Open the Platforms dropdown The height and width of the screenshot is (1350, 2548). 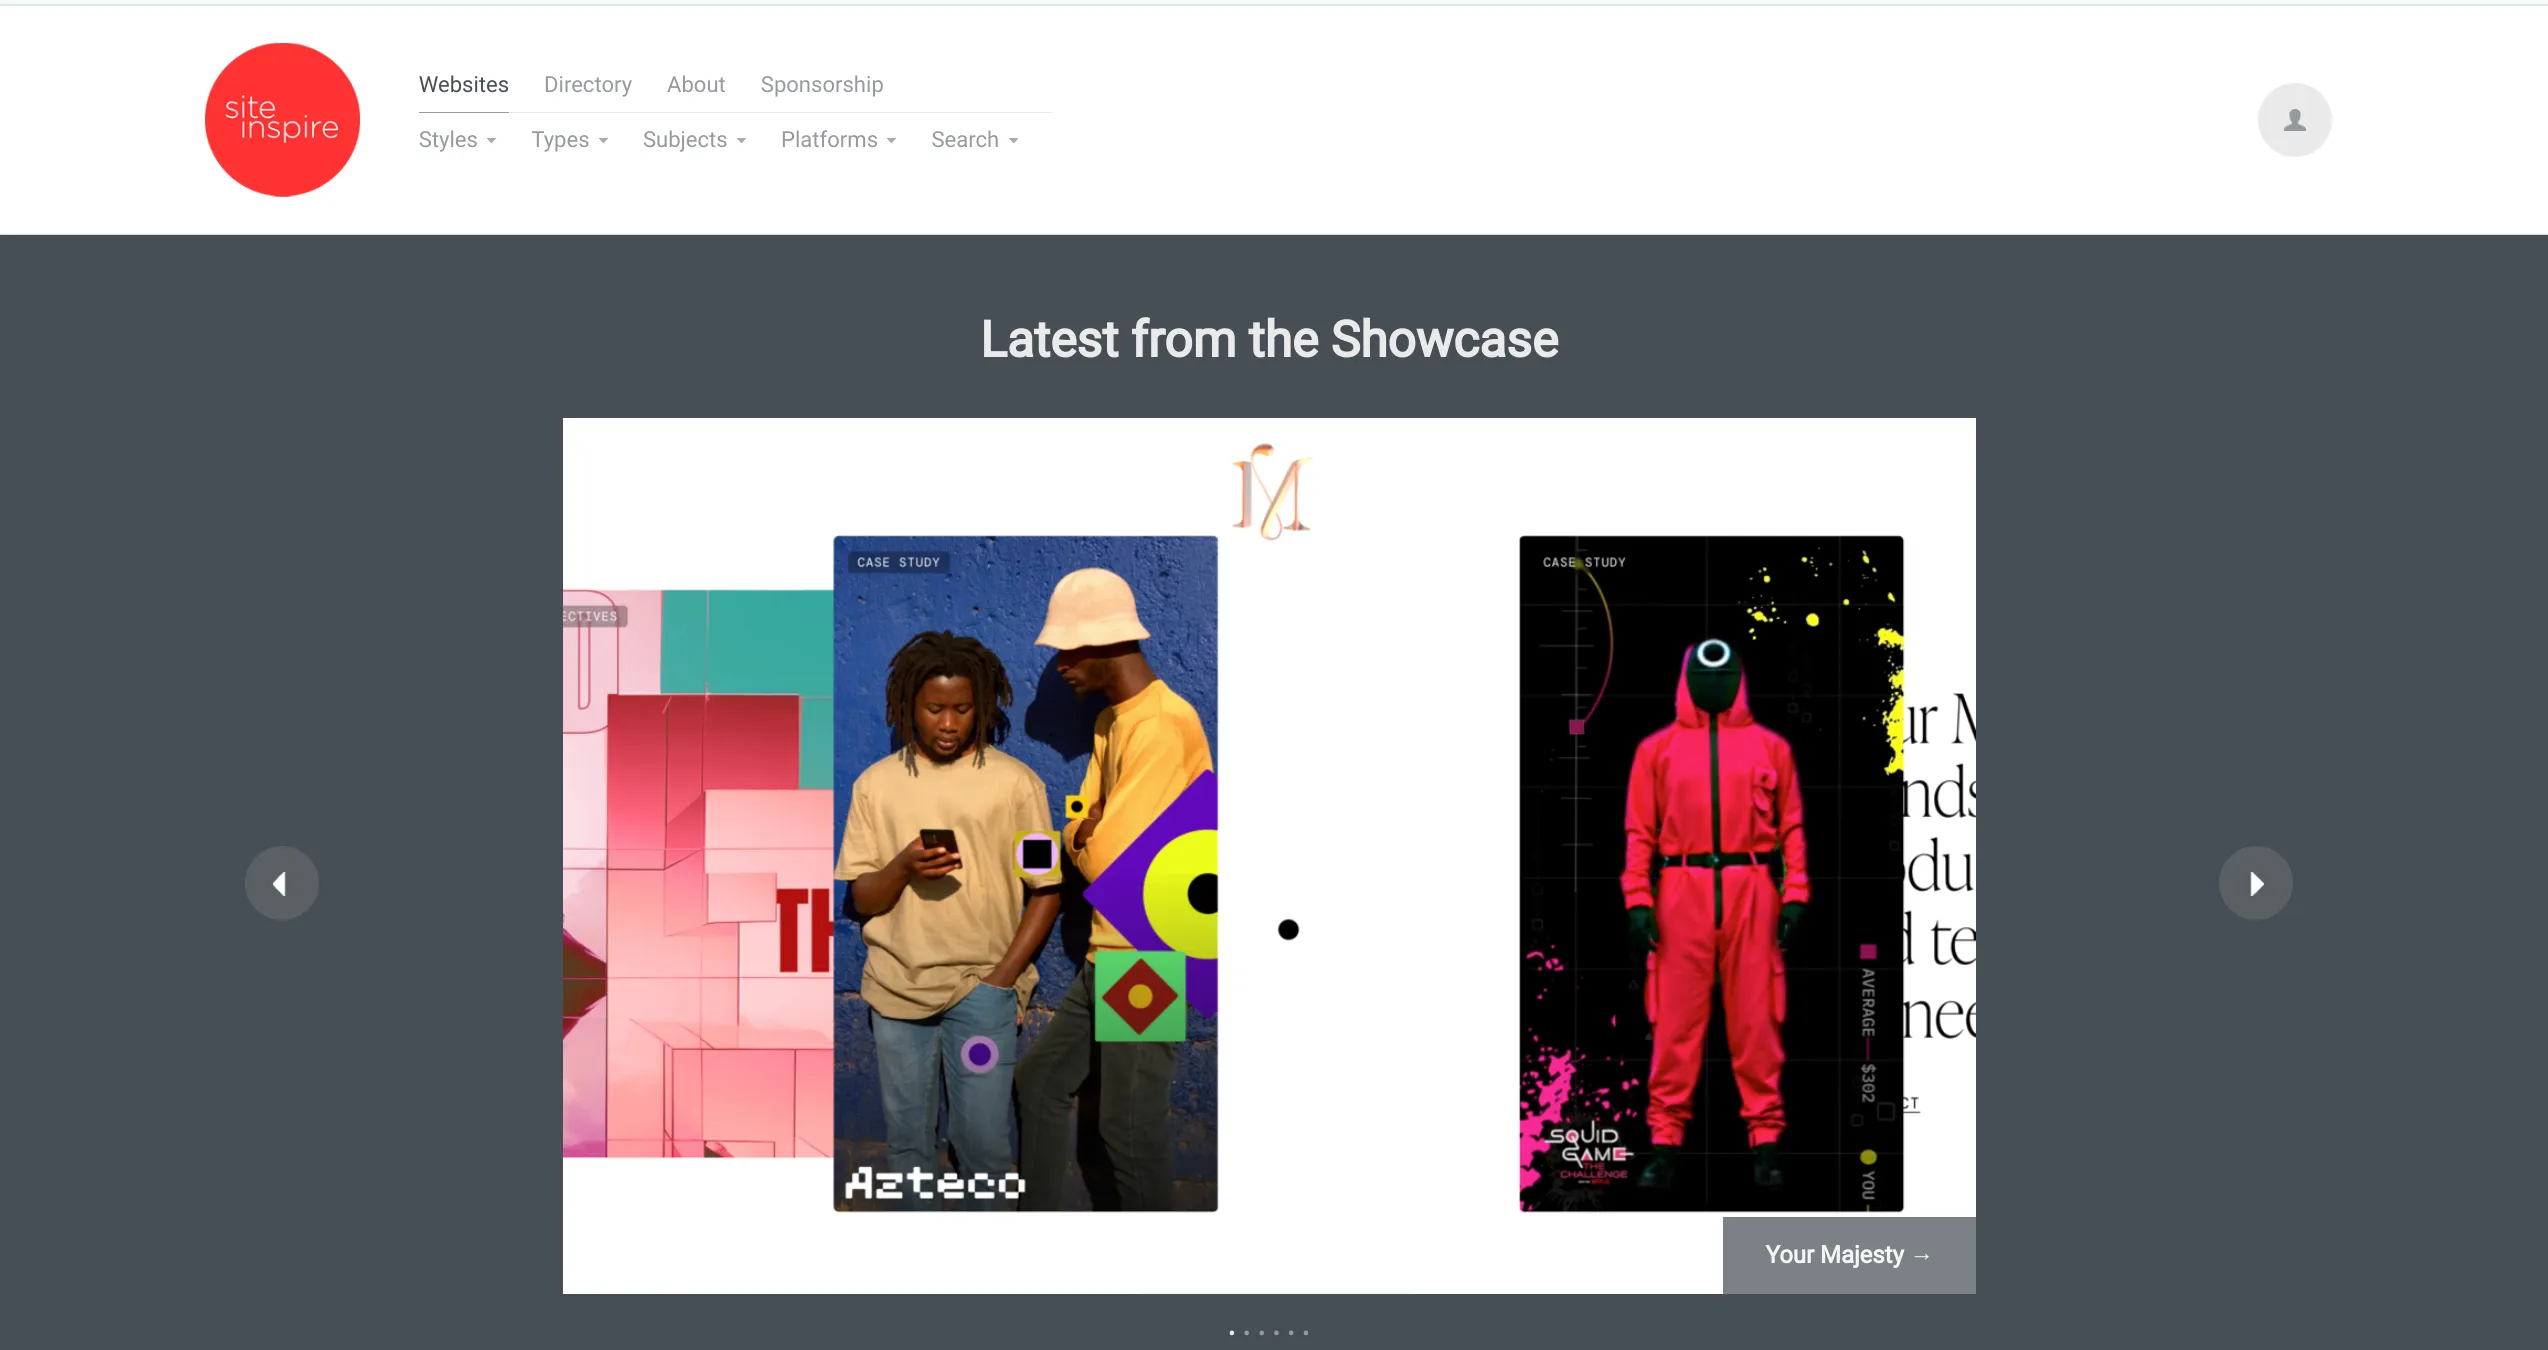(838, 140)
